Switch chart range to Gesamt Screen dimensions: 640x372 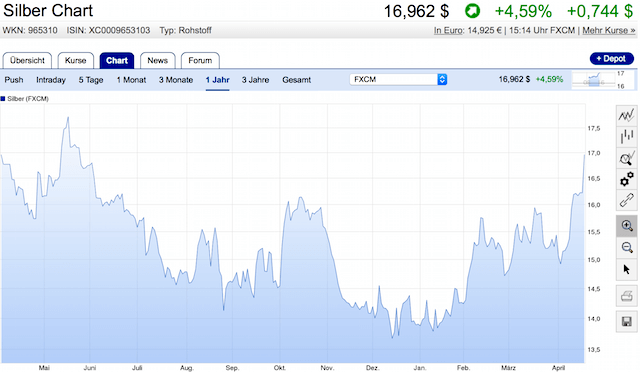pyautogui.click(x=296, y=80)
